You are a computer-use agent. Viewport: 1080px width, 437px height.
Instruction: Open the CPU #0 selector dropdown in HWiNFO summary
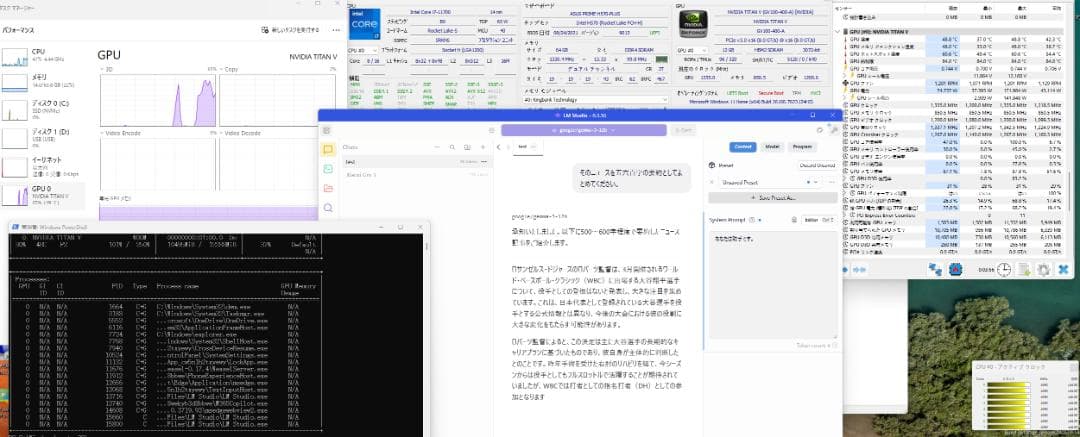[363, 50]
